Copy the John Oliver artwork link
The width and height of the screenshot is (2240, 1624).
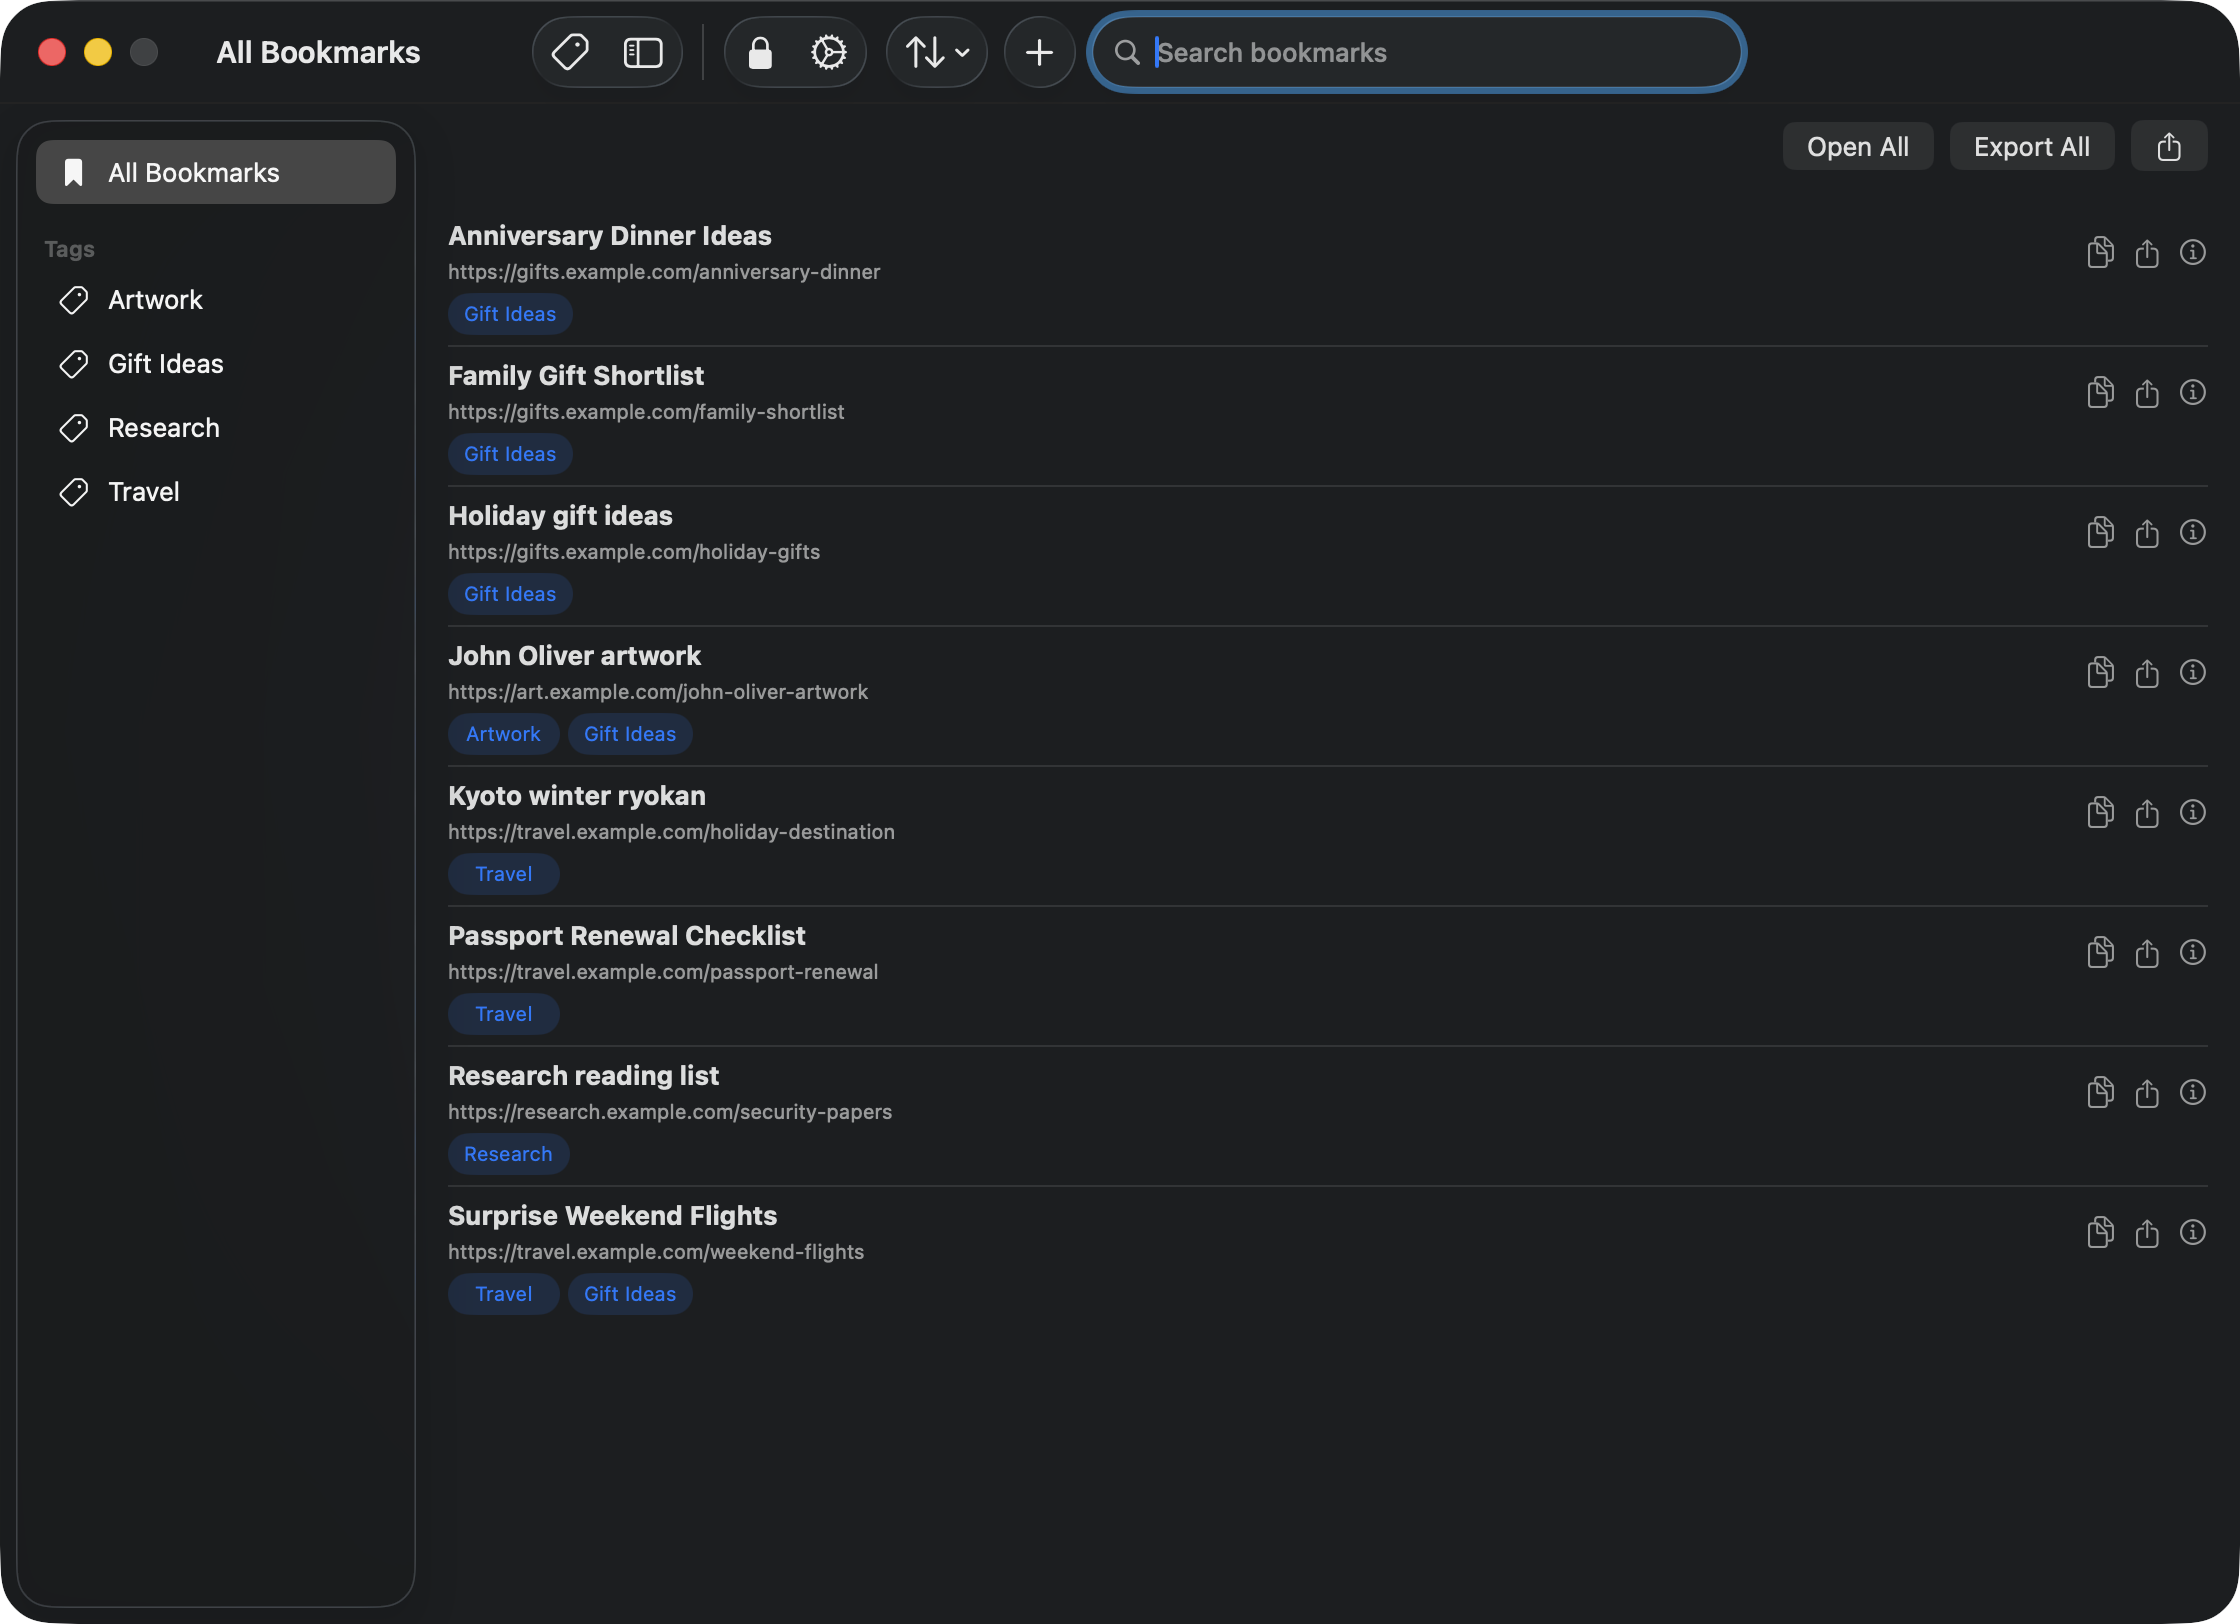pos(2101,672)
